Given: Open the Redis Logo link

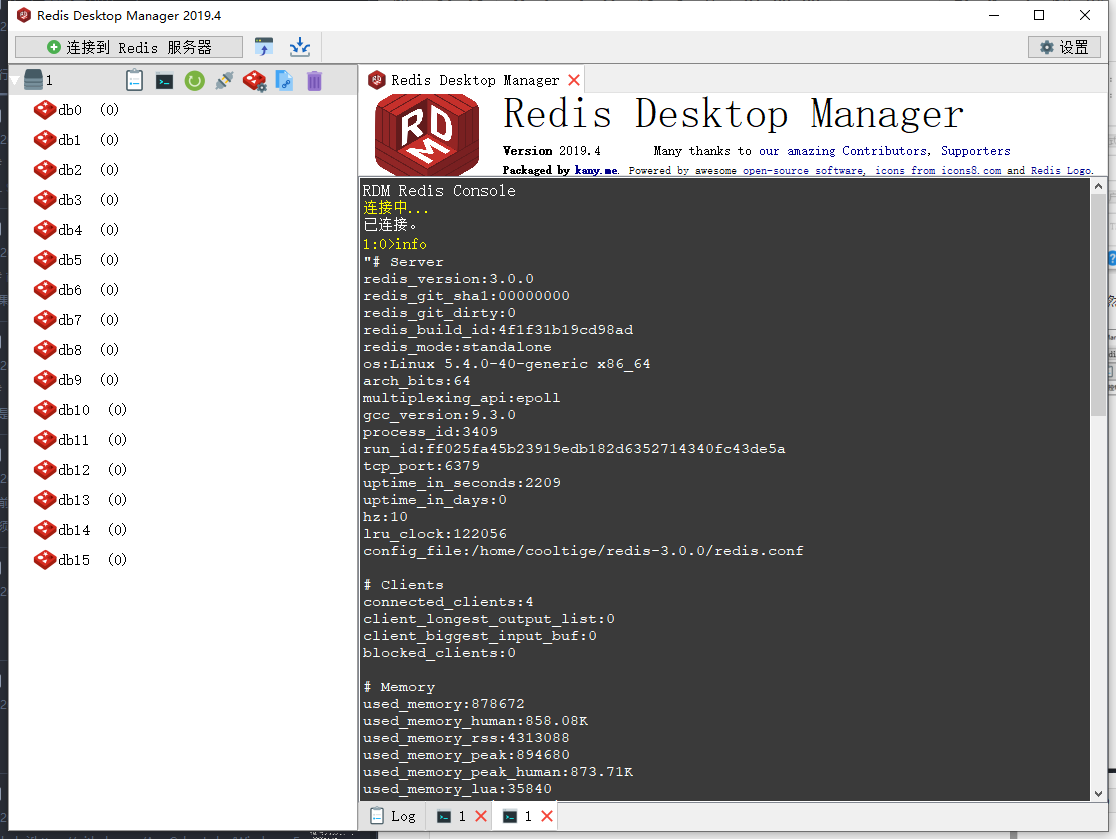Looking at the screenshot, I should pos(1061,170).
